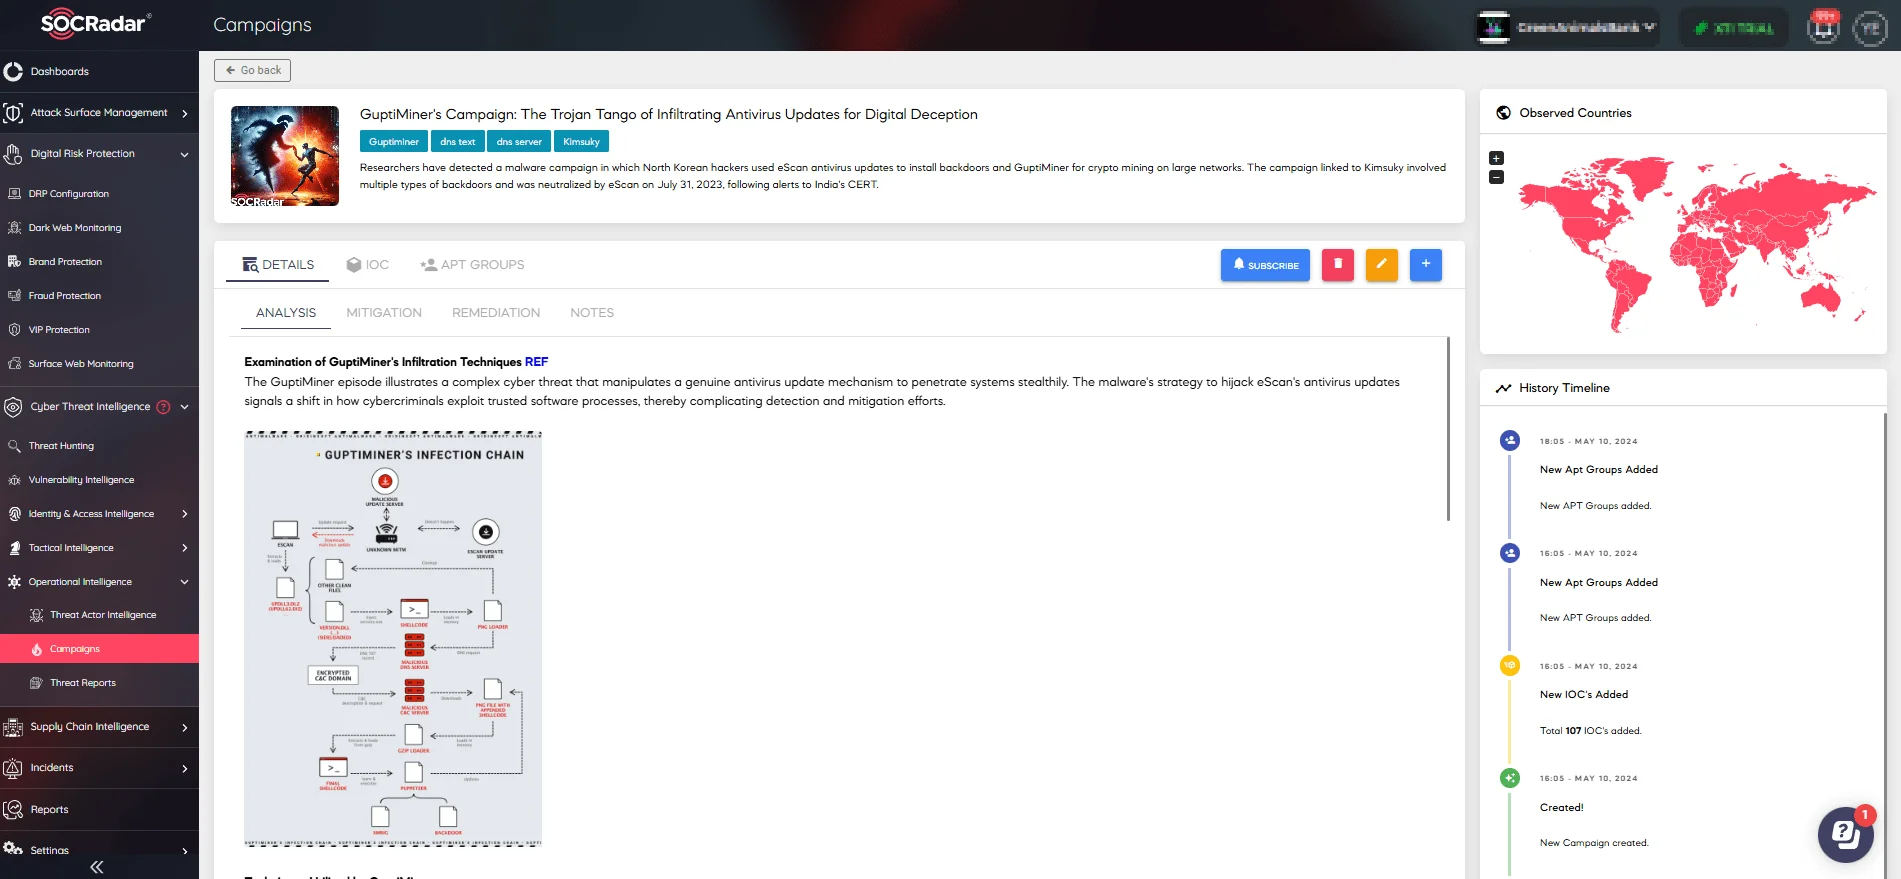Screen dimensions: 1901x879
Task: Click the SUBSCRIBE button
Action: pyautogui.click(x=1265, y=265)
